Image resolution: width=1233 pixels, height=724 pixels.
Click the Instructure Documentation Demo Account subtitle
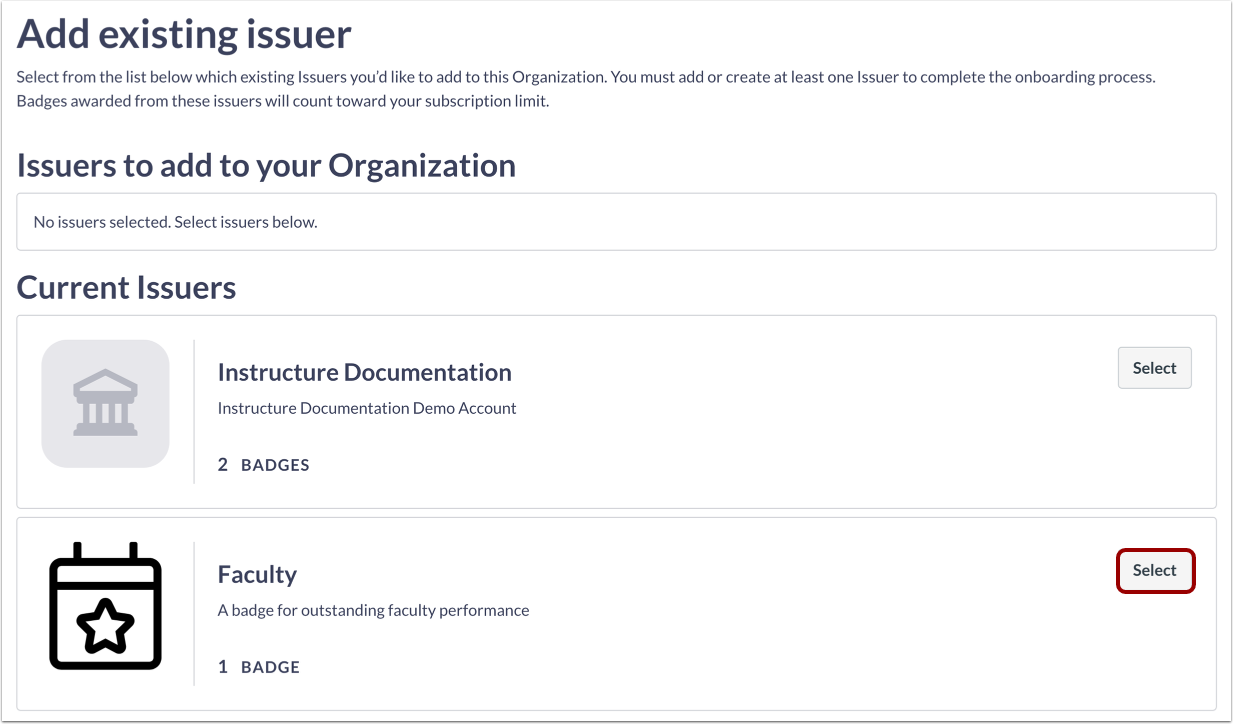pyautogui.click(x=367, y=408)
